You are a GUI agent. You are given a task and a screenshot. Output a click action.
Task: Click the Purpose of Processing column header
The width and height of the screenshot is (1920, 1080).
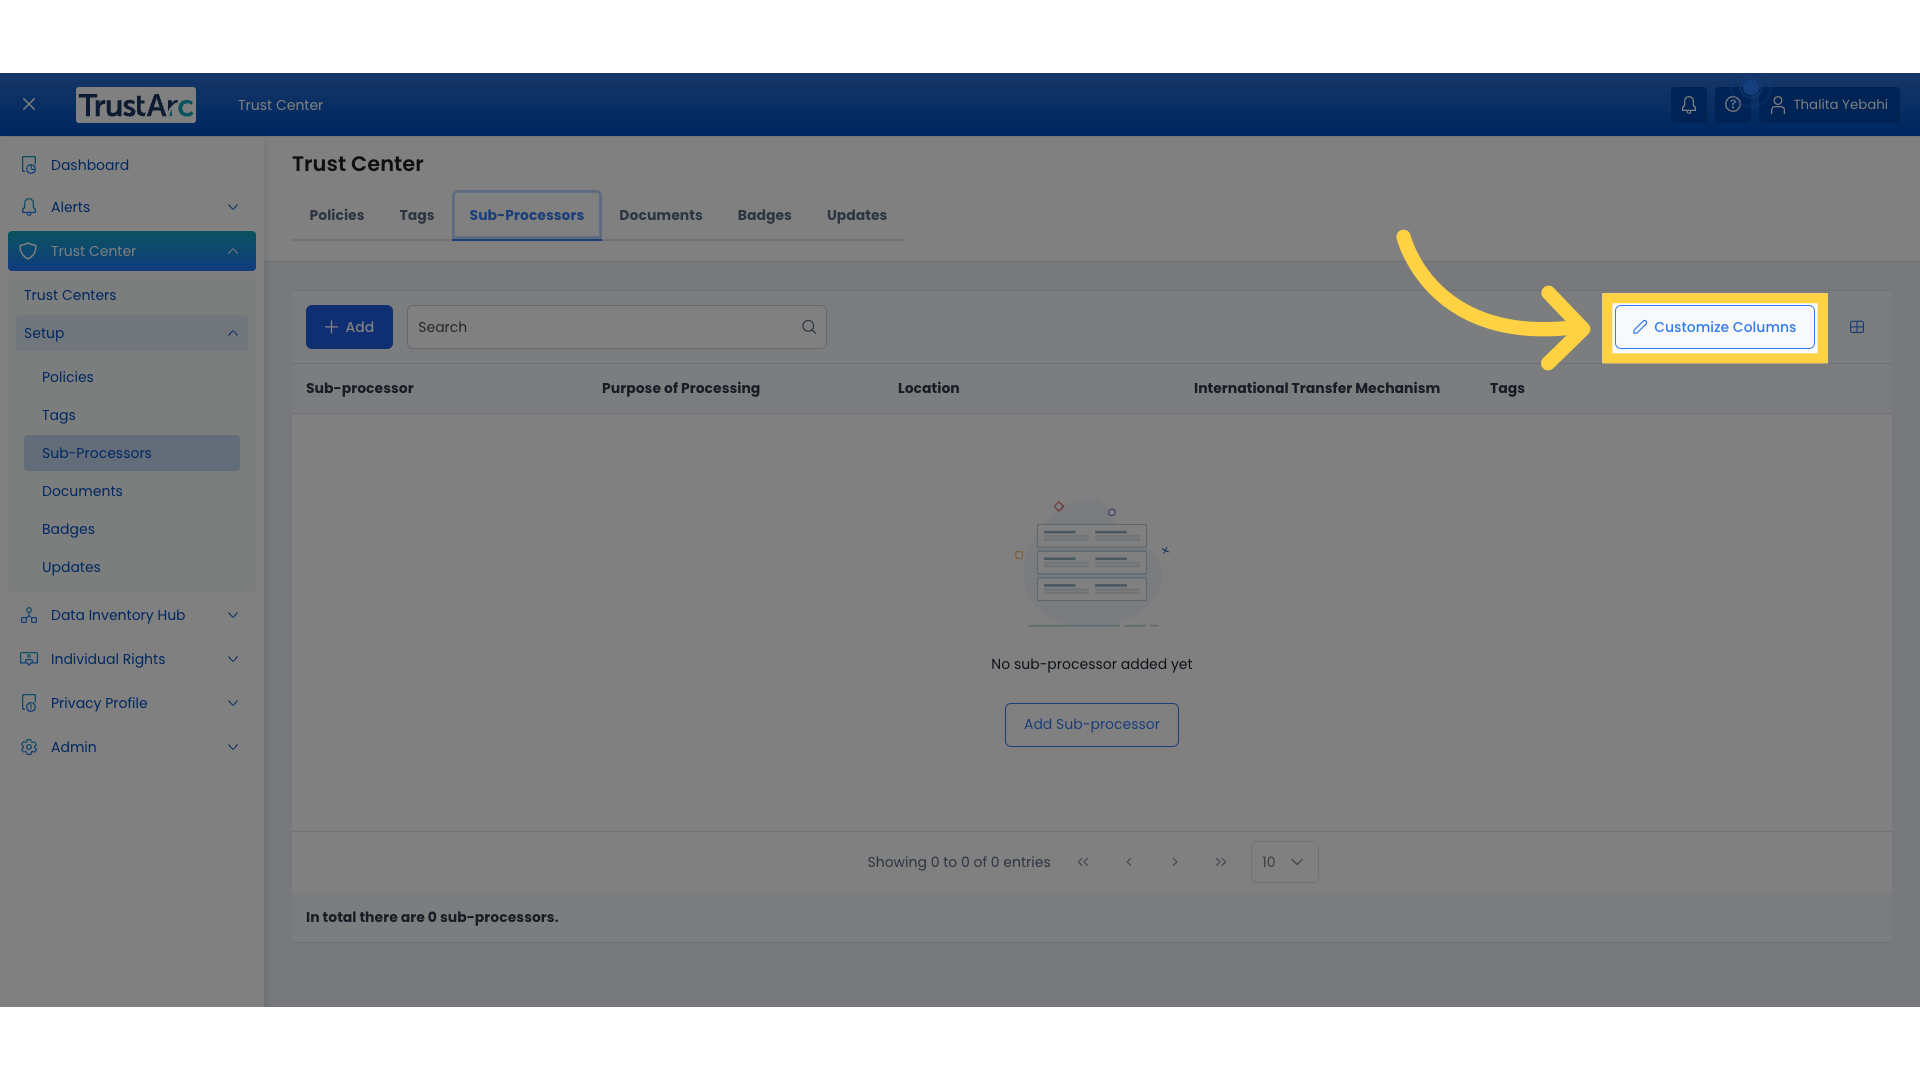[680, 388]
